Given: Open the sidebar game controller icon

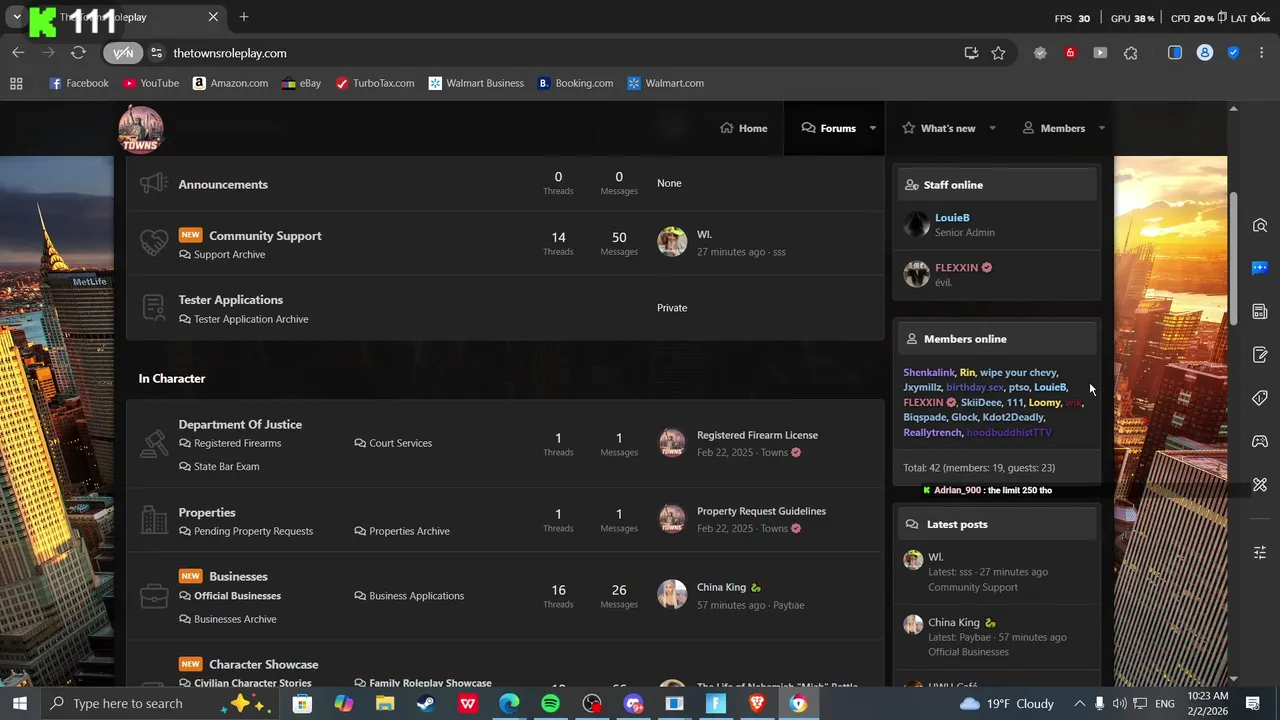Looking at the screenshot, I should tap(1260, 441).
